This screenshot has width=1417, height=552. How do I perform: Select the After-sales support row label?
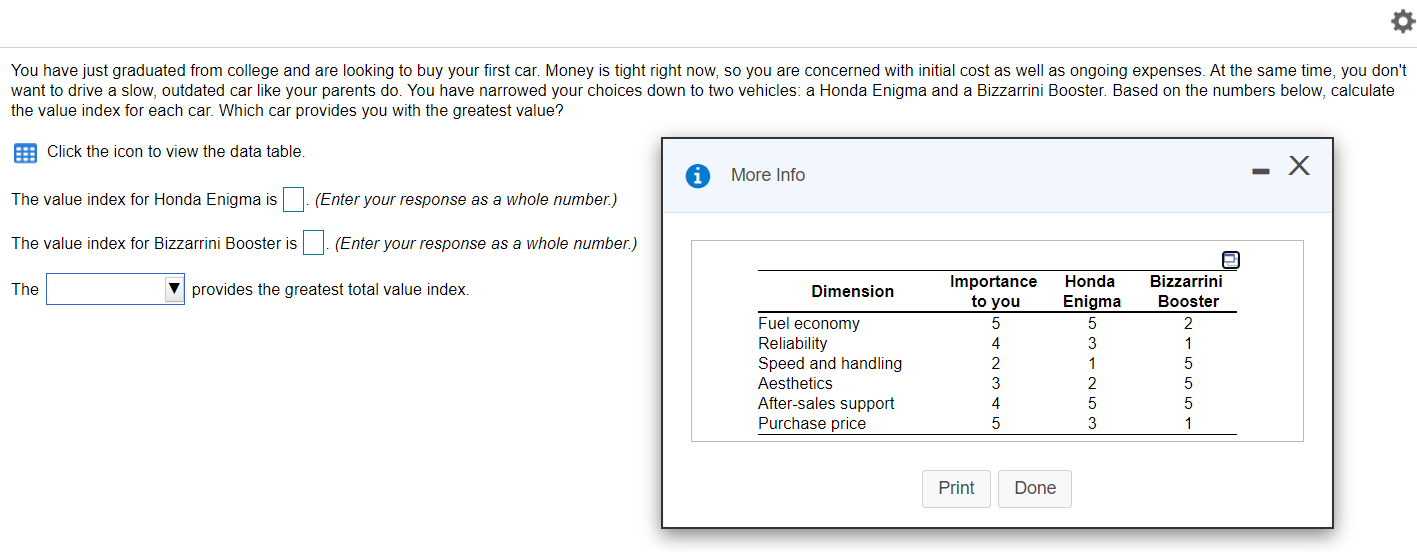click(x=826, y=403)
